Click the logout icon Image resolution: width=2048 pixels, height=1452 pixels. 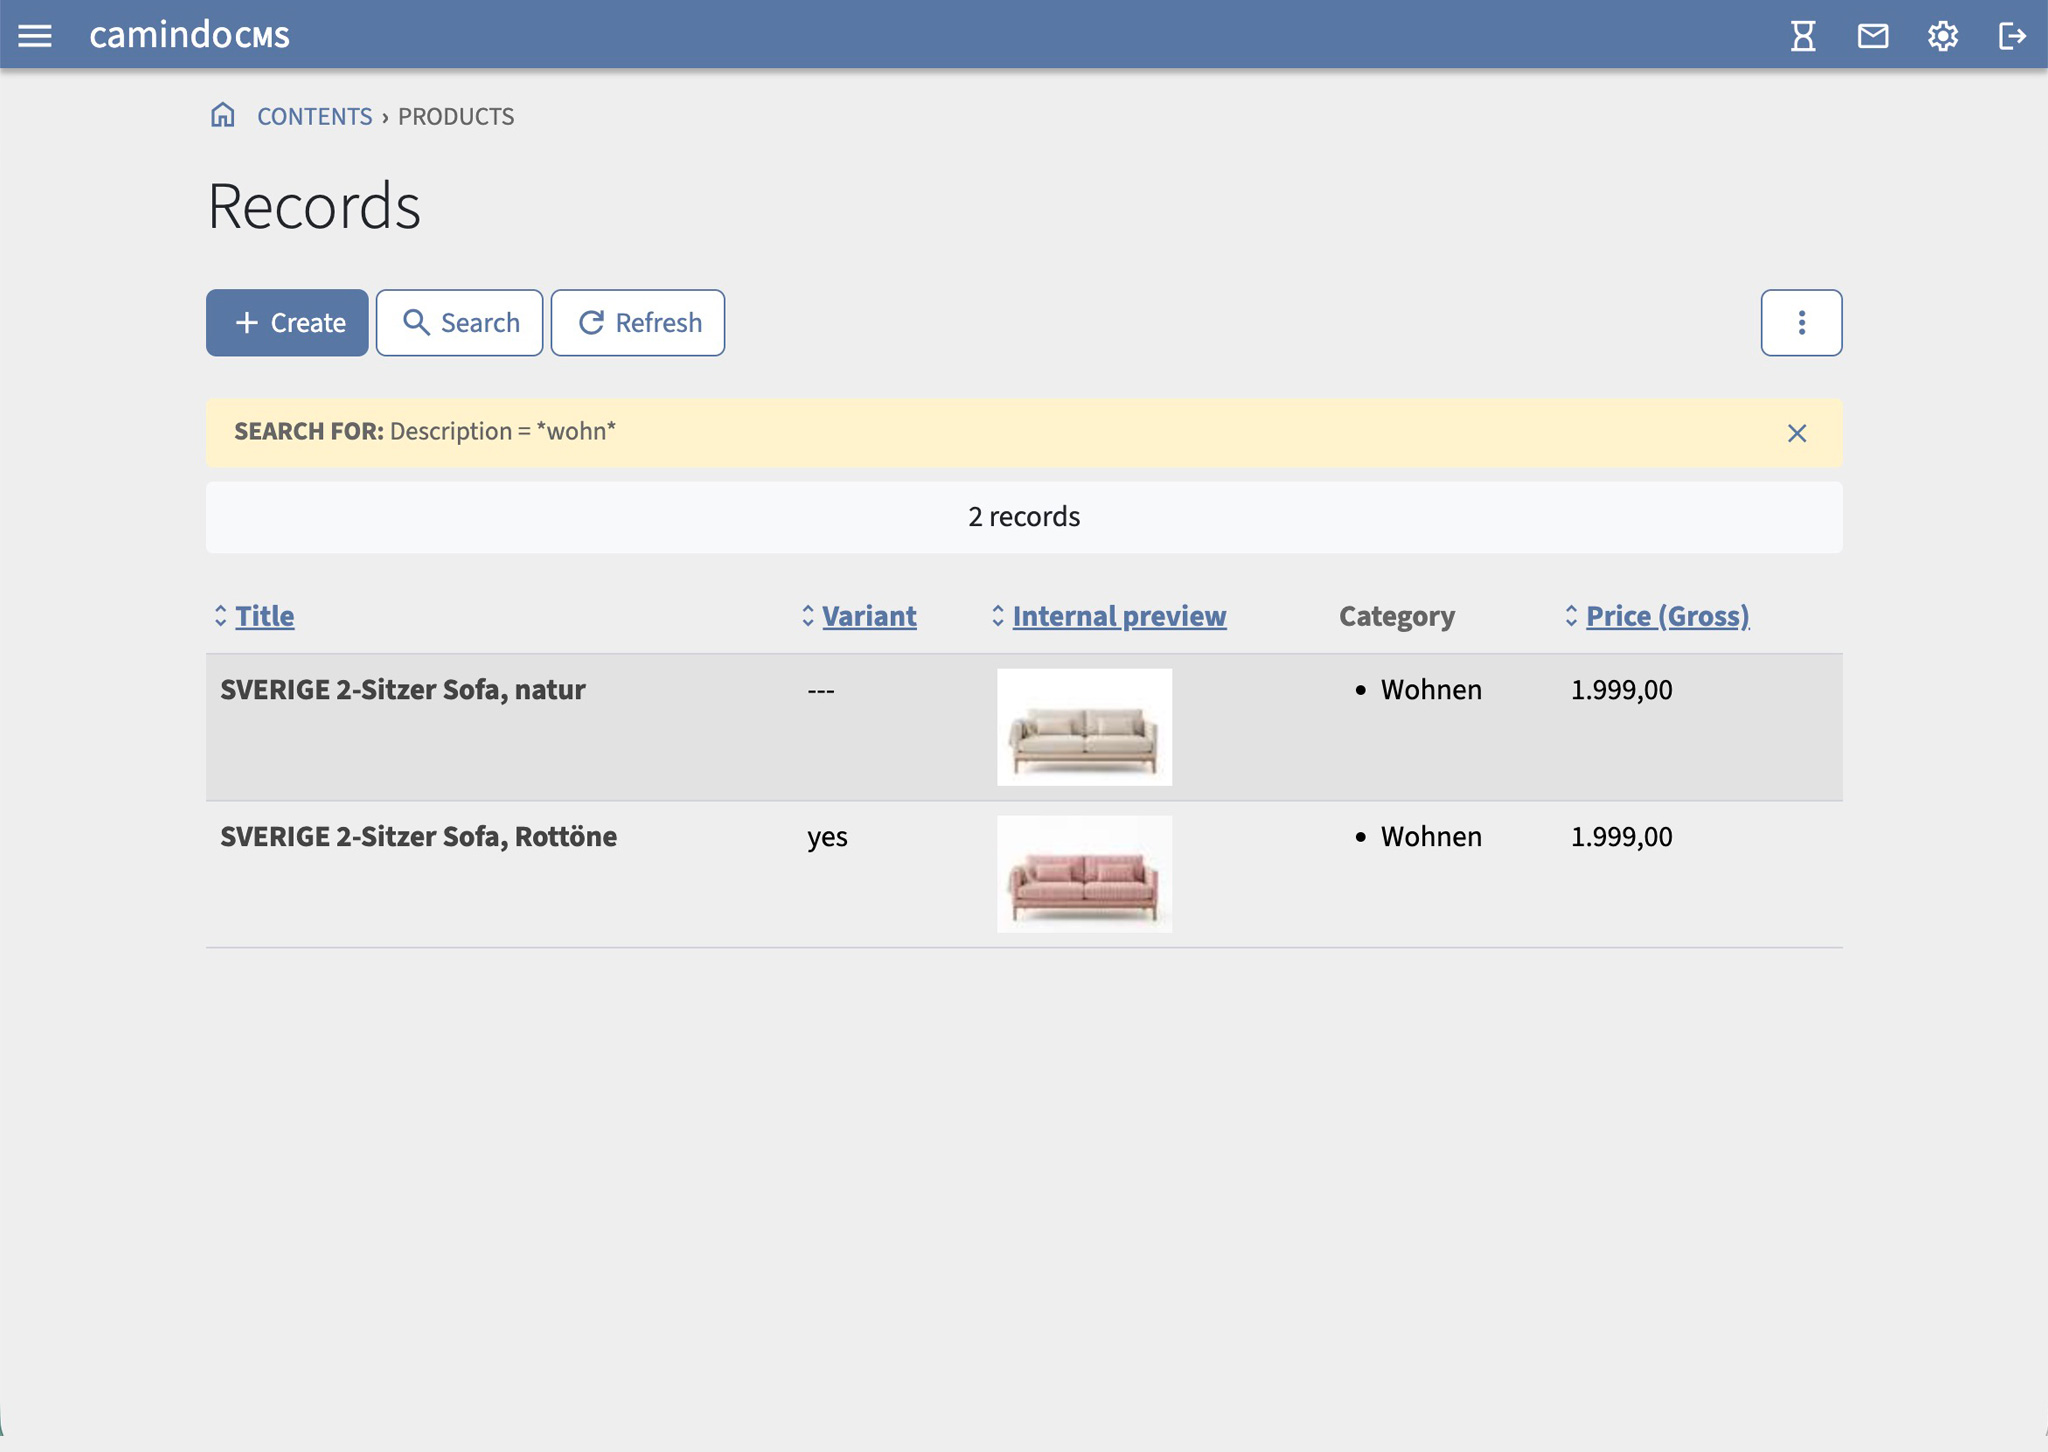pos(2012,36)
